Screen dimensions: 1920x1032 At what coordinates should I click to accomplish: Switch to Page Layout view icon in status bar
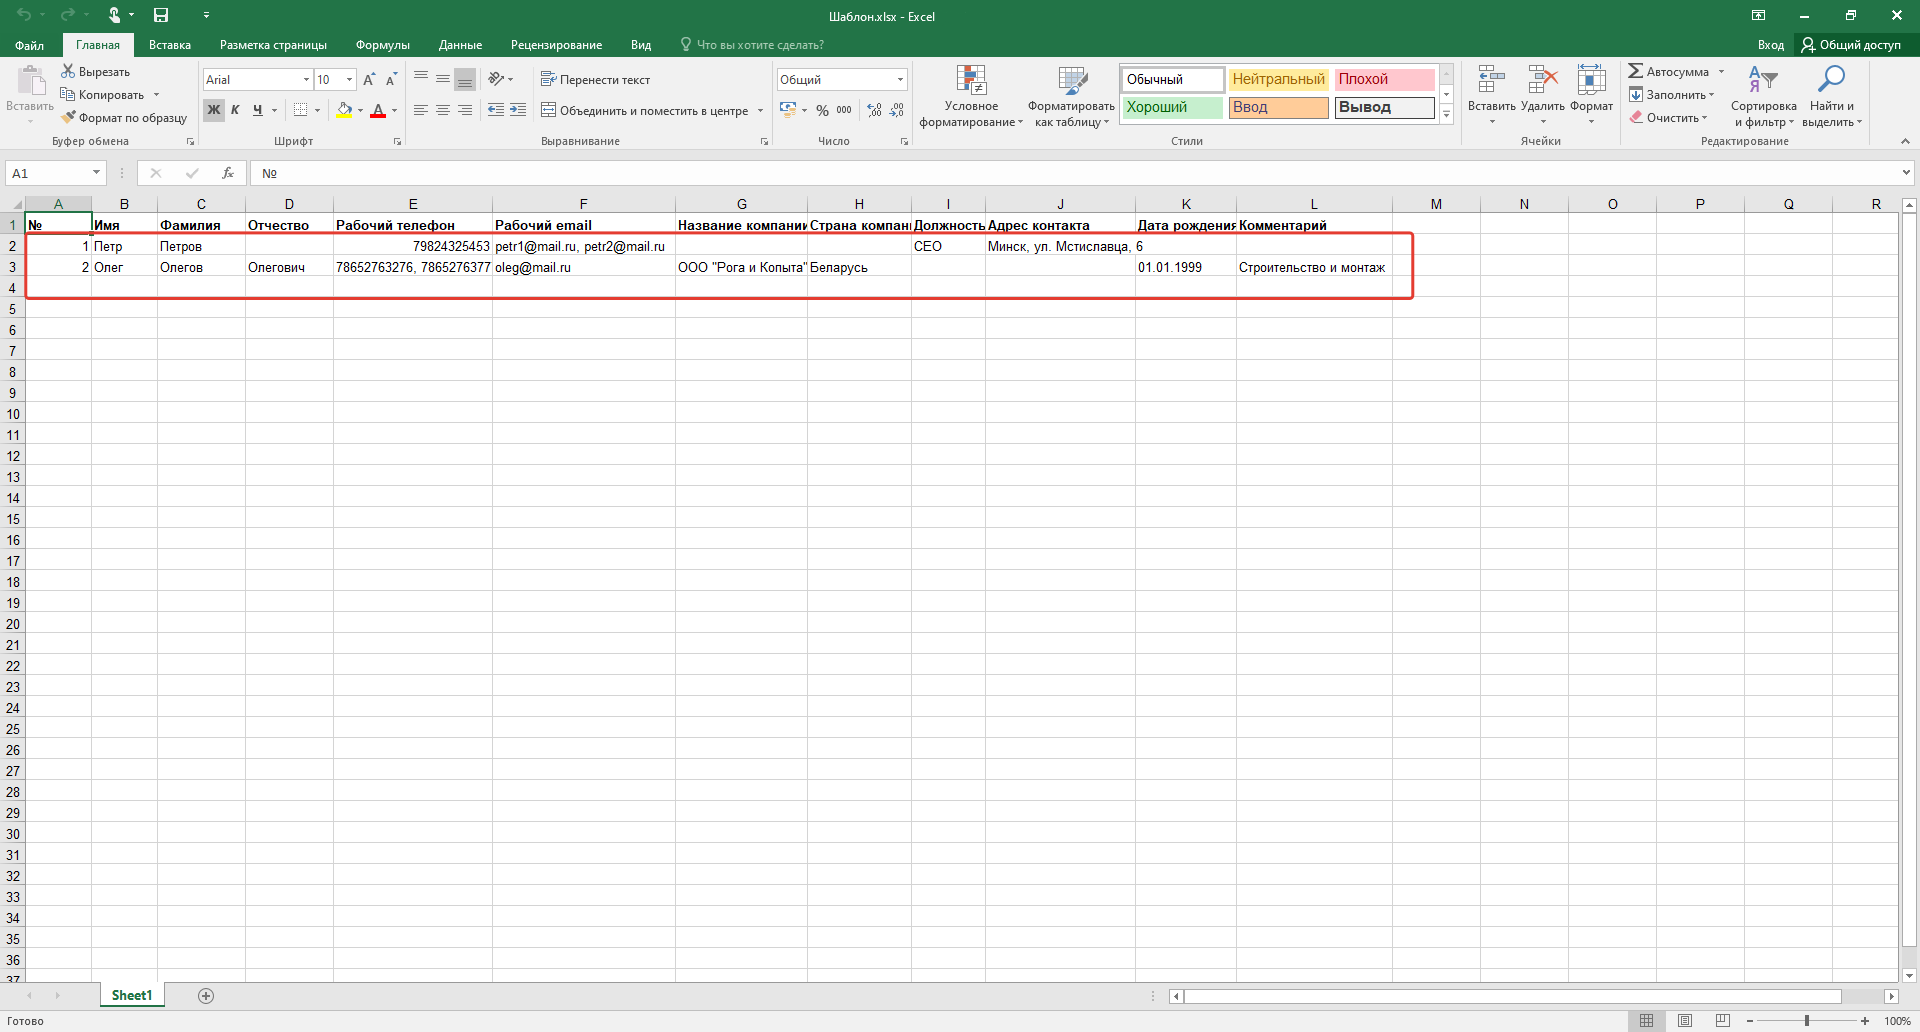(x=1685, y=1021)
